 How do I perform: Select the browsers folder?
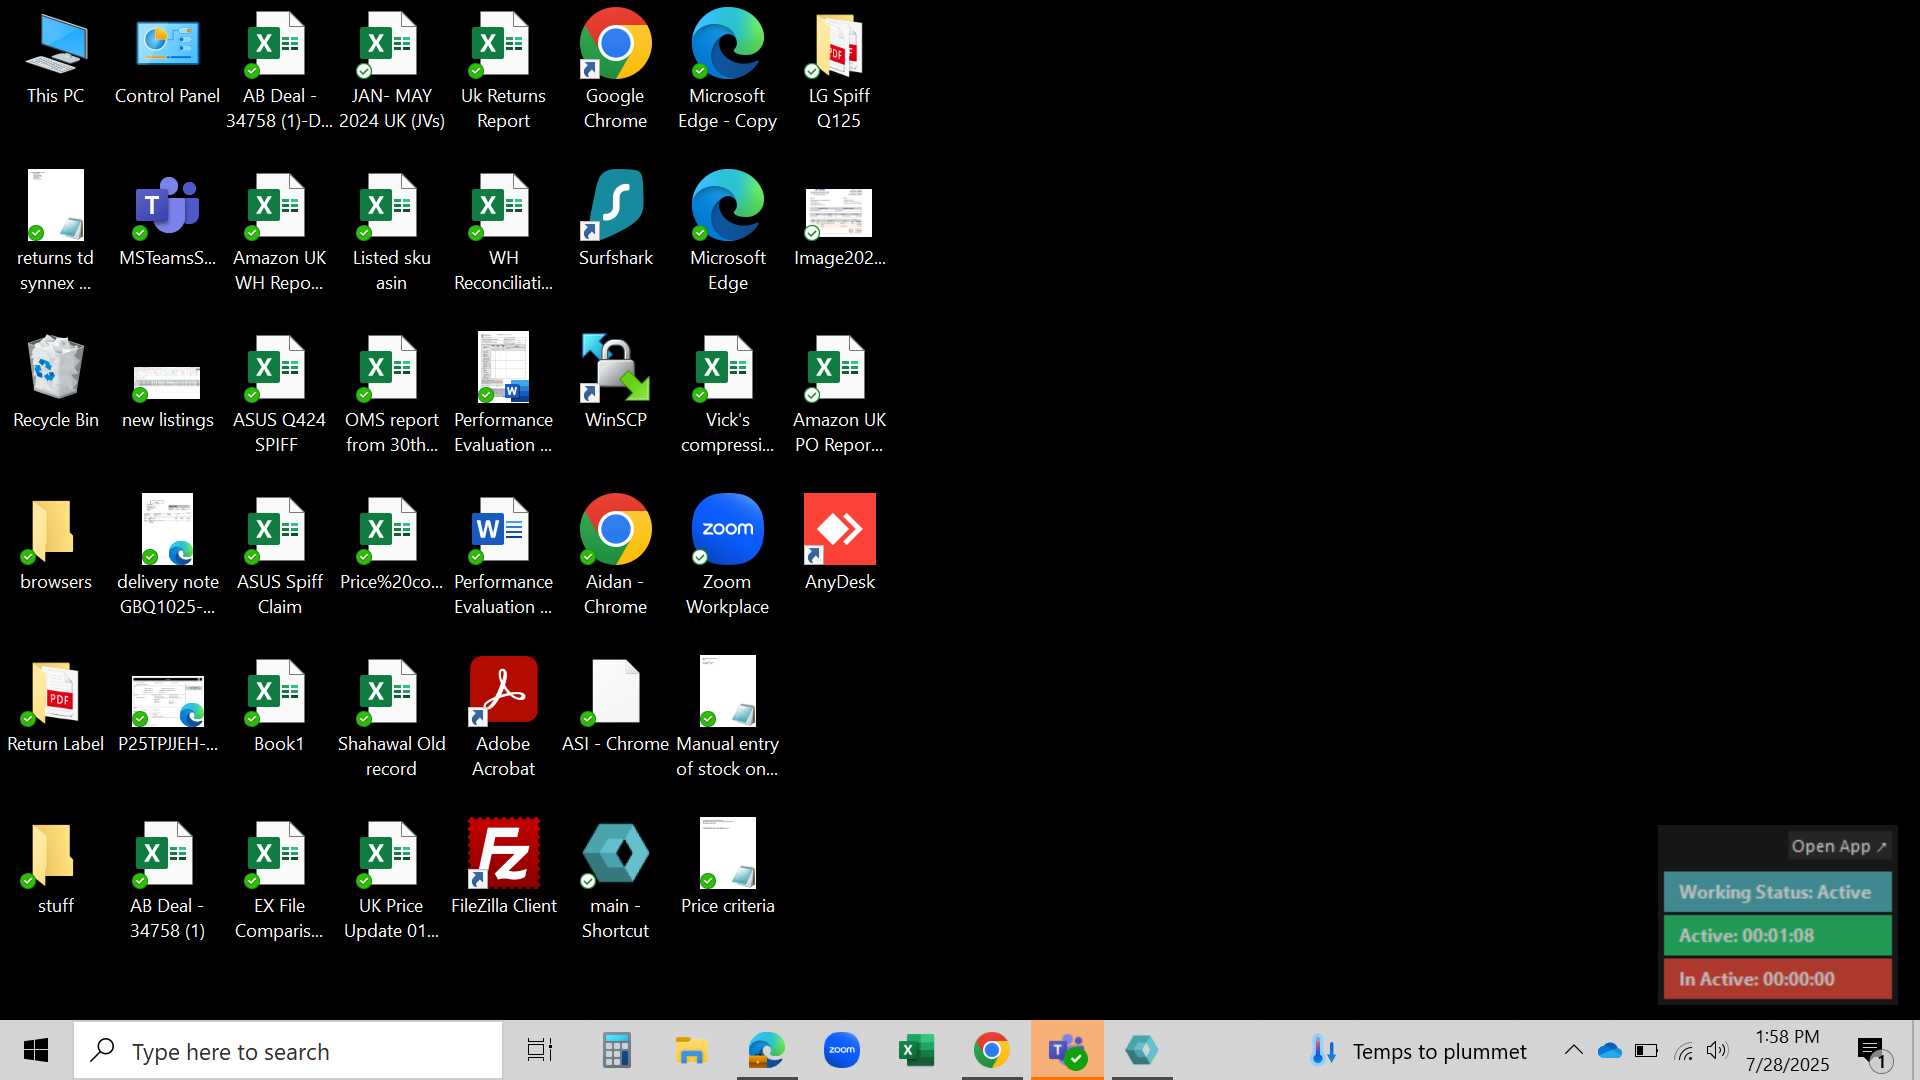(56, 544)
